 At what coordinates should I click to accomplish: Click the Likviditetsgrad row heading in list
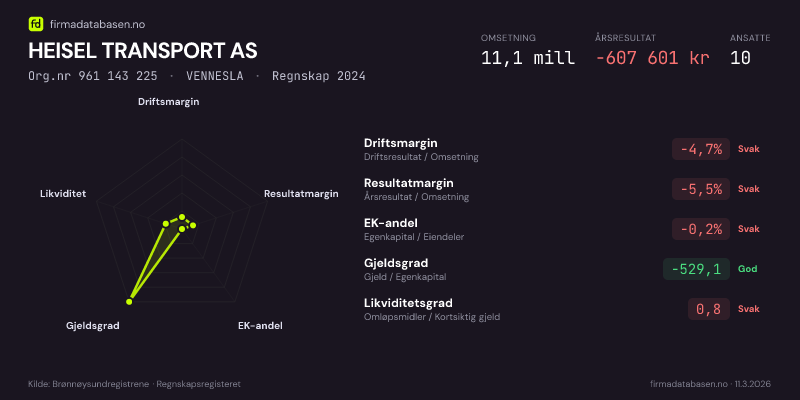coord(408,303)
